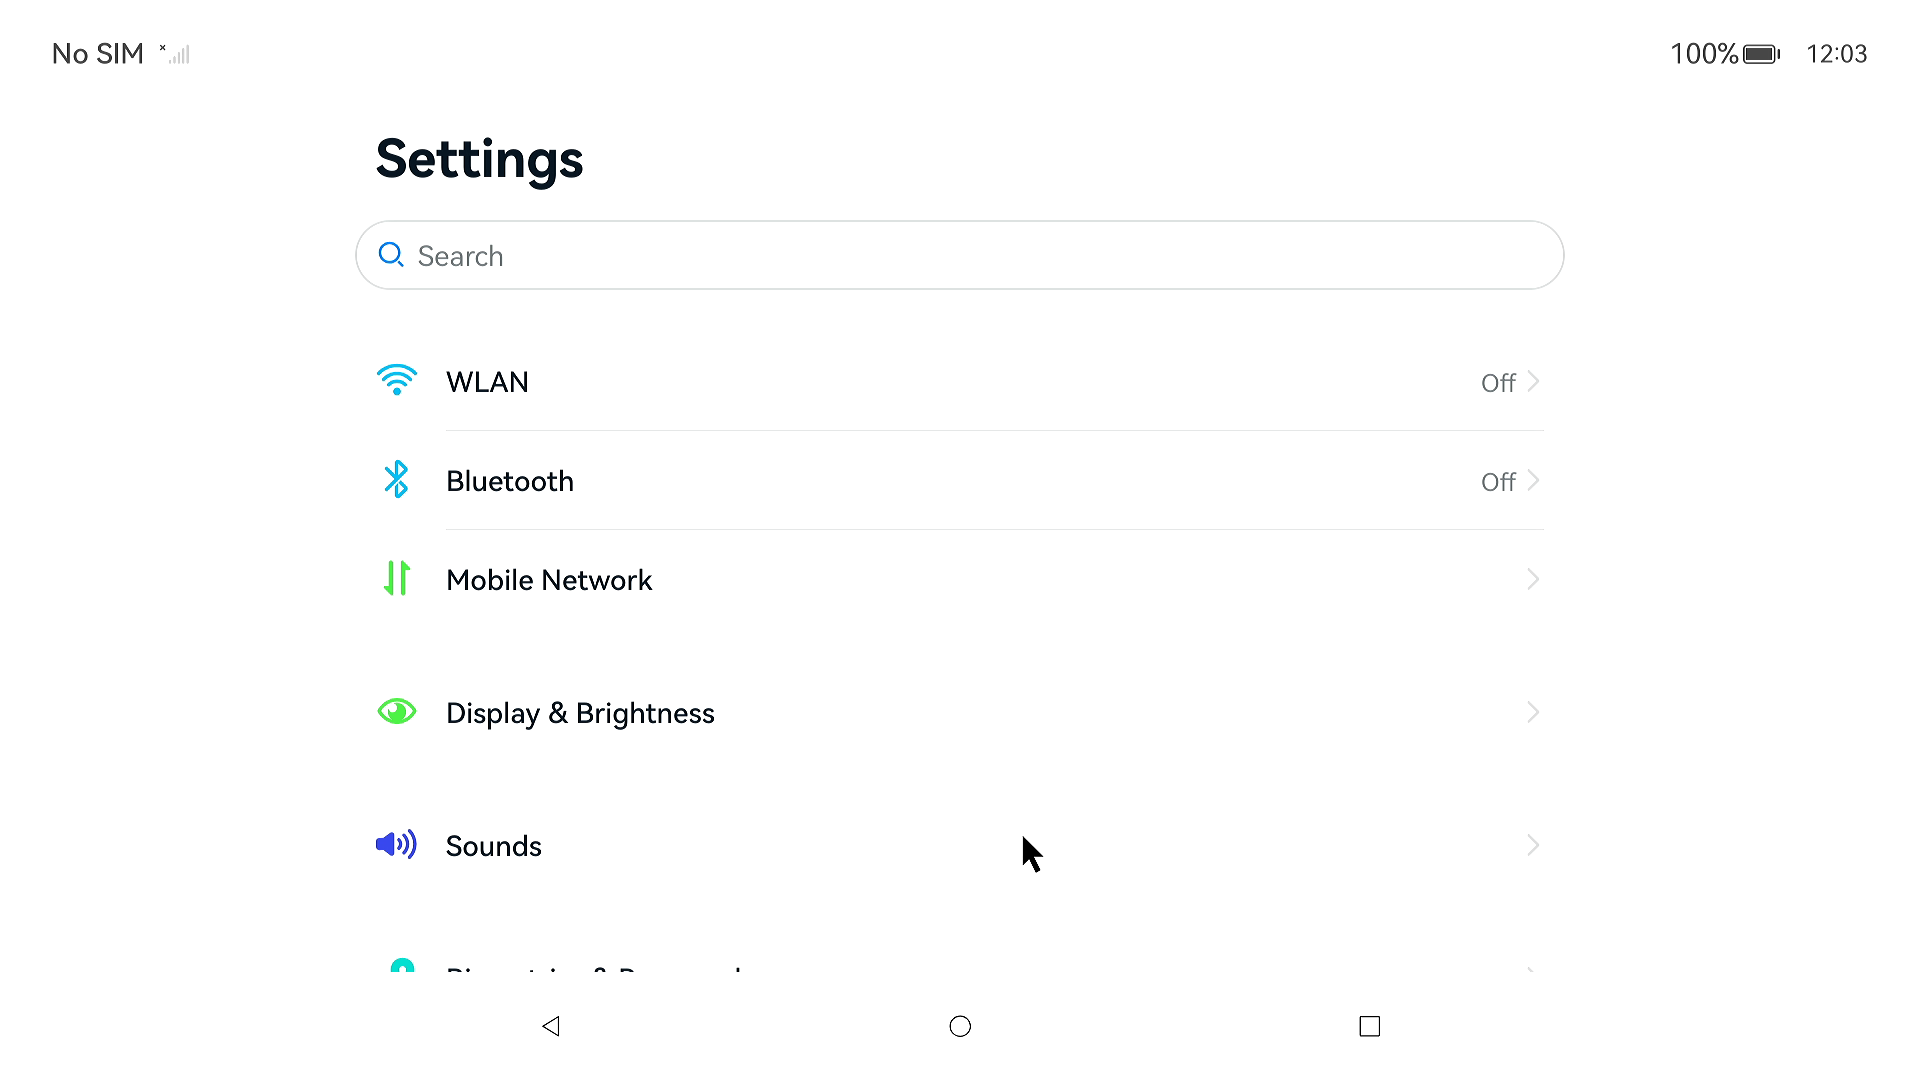This screenshot has width=1920, height=1080.
Task: Tap the Bluetooth Off status text
Action: (x=1498, y=482)
